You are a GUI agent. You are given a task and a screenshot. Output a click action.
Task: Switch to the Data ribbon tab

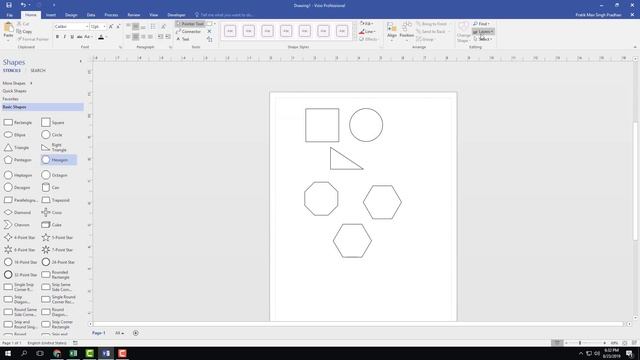(x=91, y=15)
